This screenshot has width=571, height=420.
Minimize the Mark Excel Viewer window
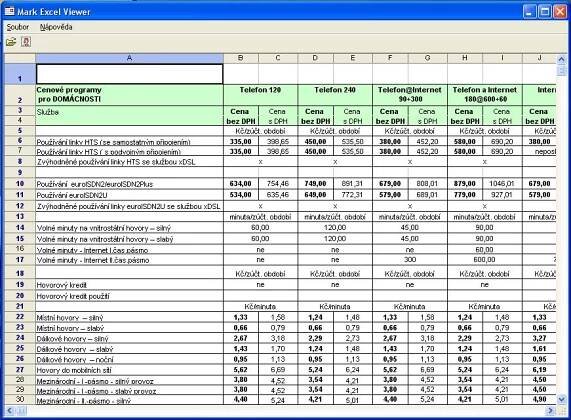[x=529, y=12]
